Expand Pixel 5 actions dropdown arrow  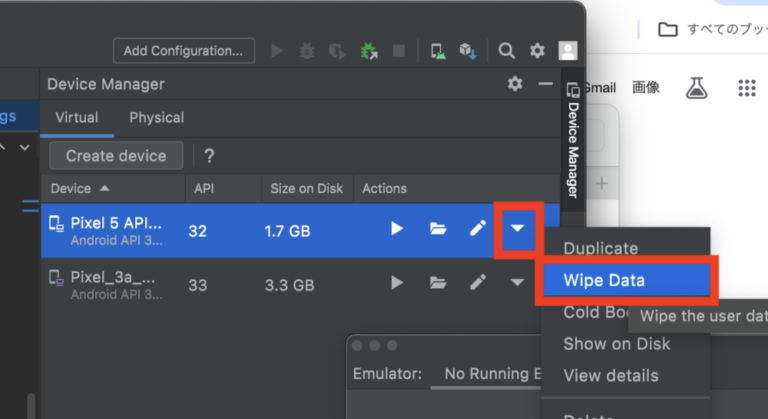(x=517, y=229)
